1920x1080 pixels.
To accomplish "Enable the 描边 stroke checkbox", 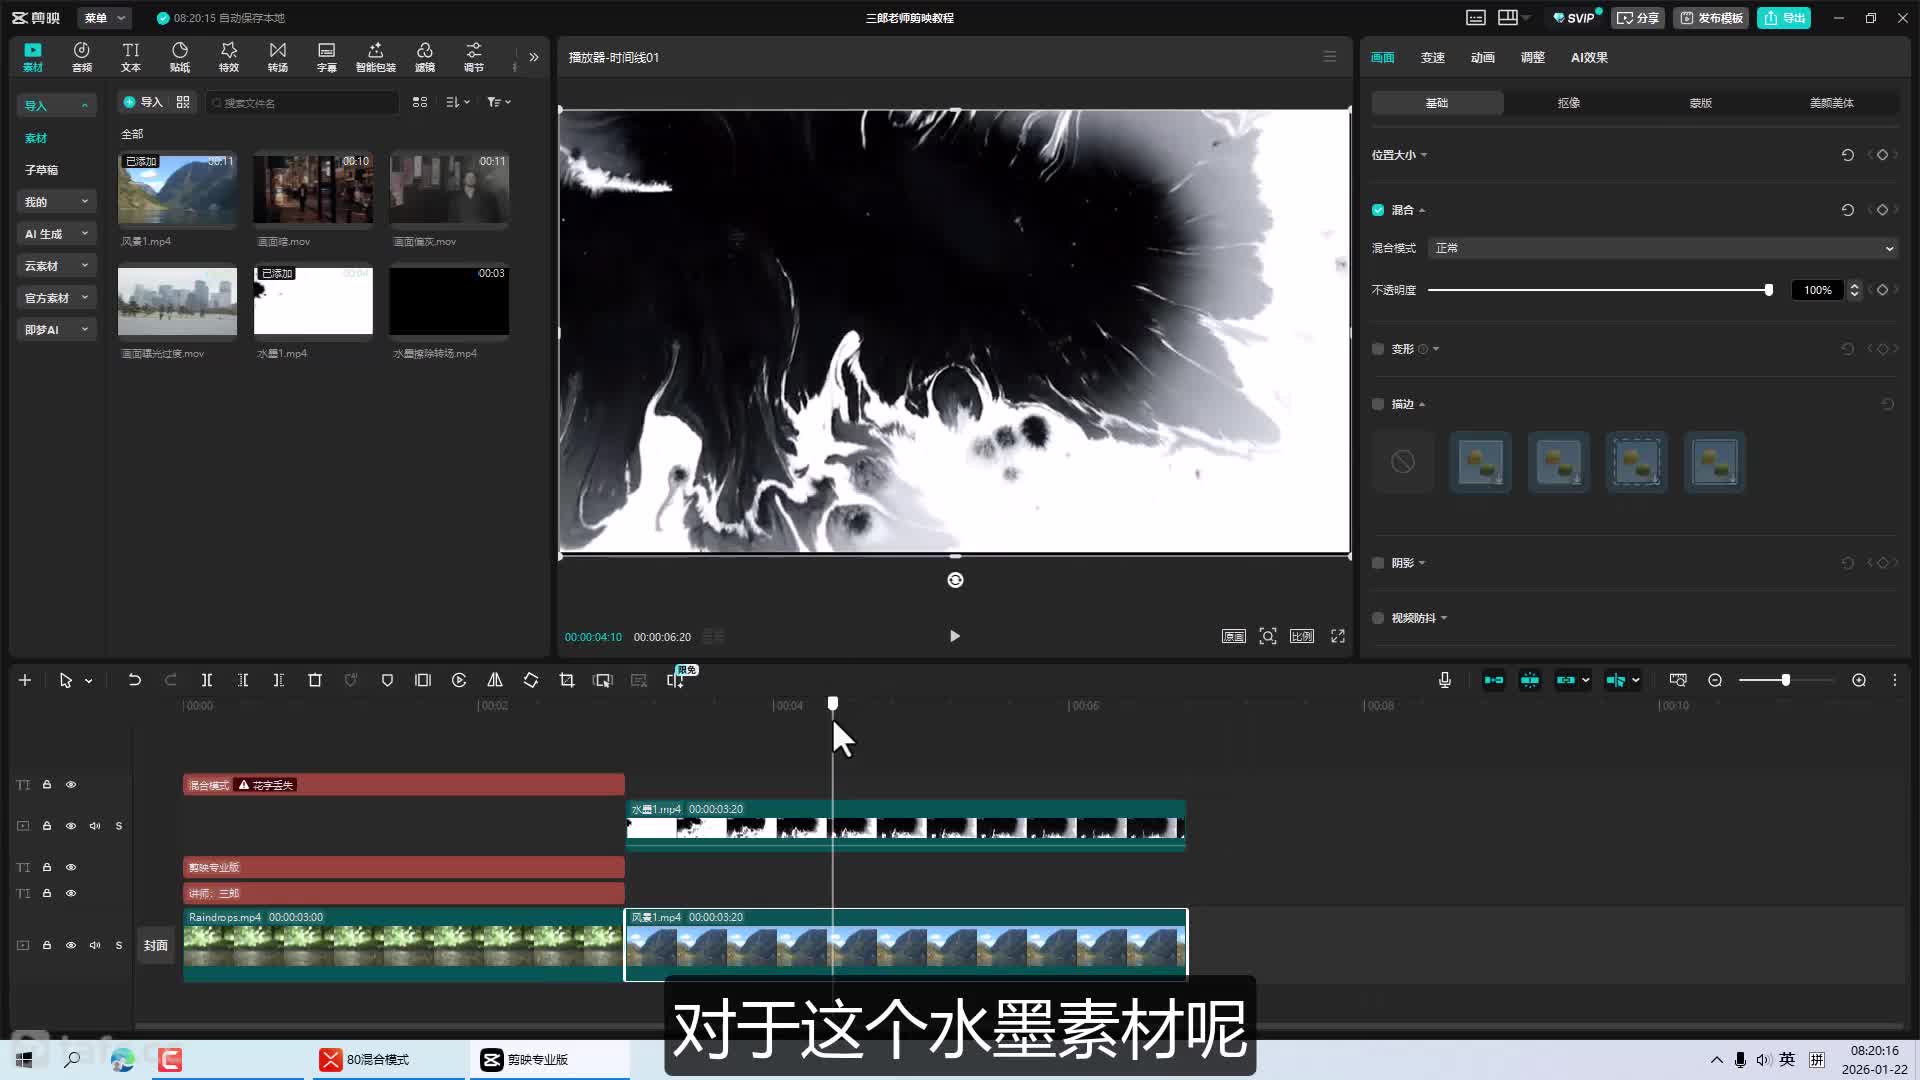I will coord(1378,404).
